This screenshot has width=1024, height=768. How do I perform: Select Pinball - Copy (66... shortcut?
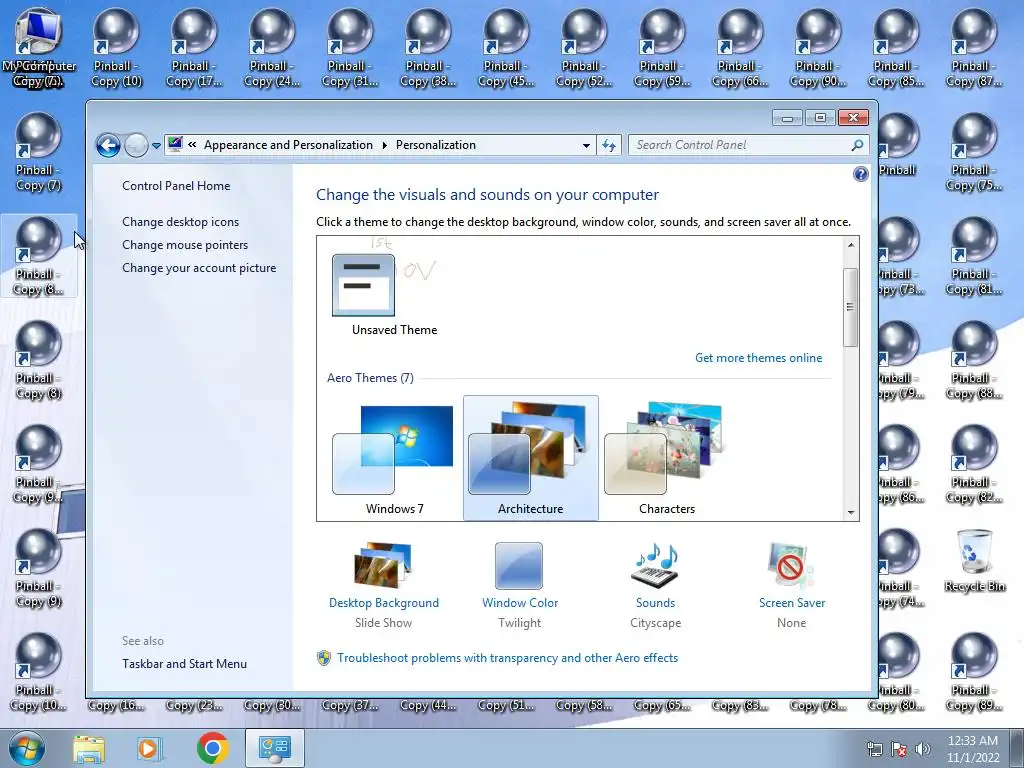(740, 47)
